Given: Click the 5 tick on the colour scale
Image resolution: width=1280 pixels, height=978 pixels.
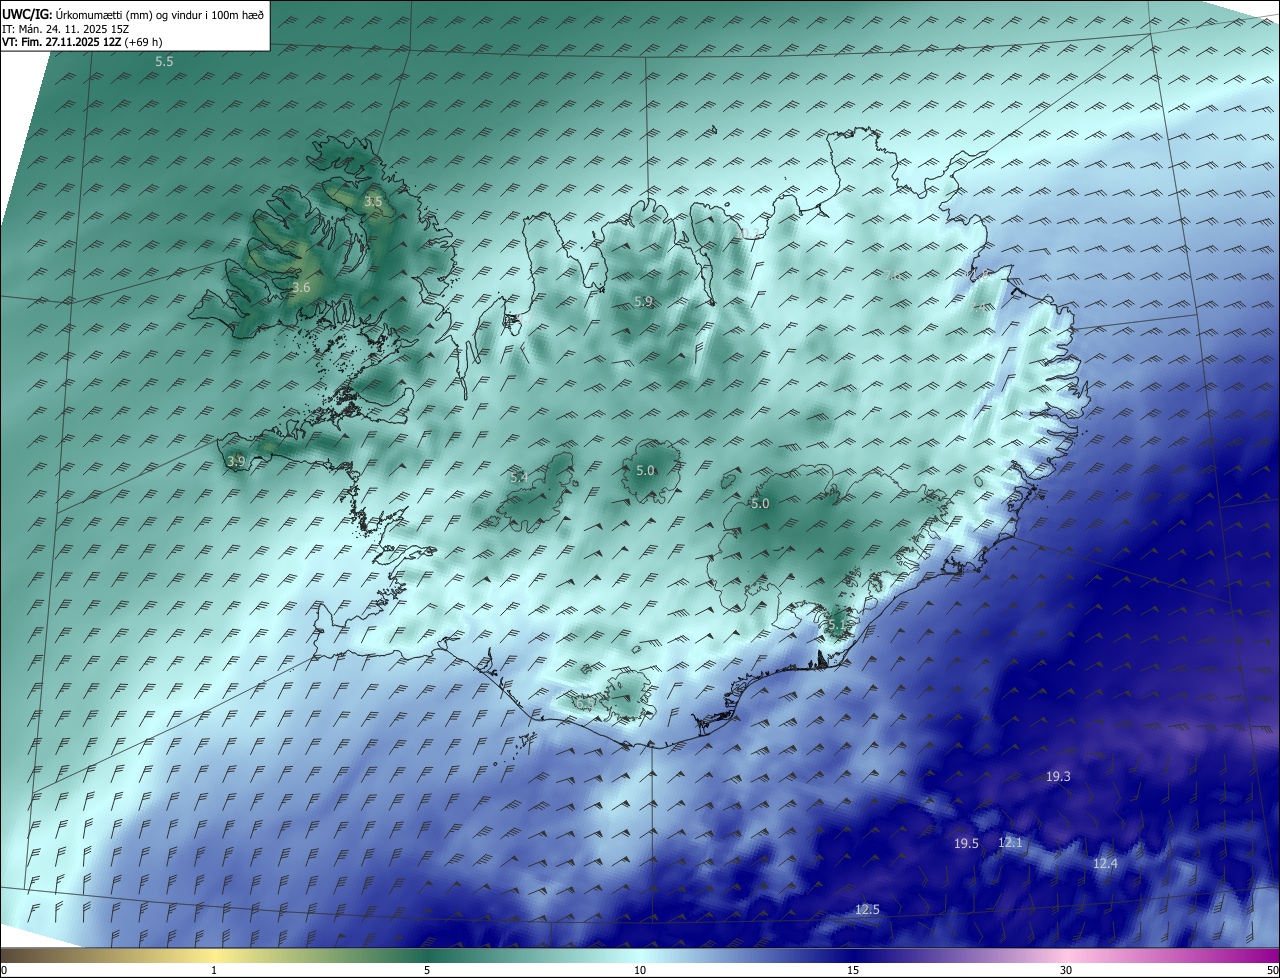Looking at the screenshot, I should point(427,970).
